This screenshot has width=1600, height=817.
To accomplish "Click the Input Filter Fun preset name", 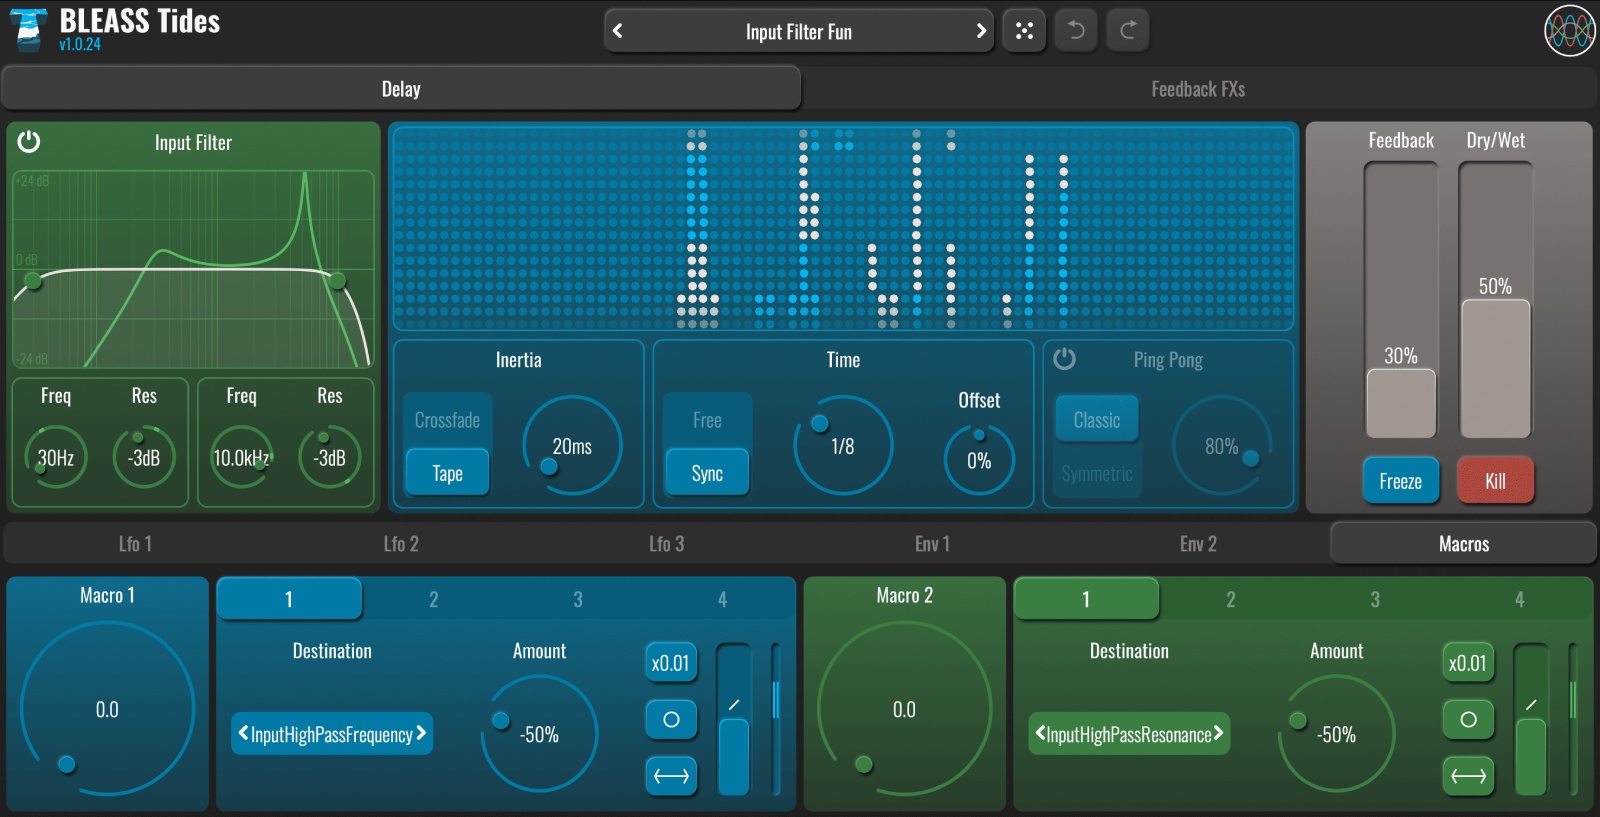I will [798, 32].
